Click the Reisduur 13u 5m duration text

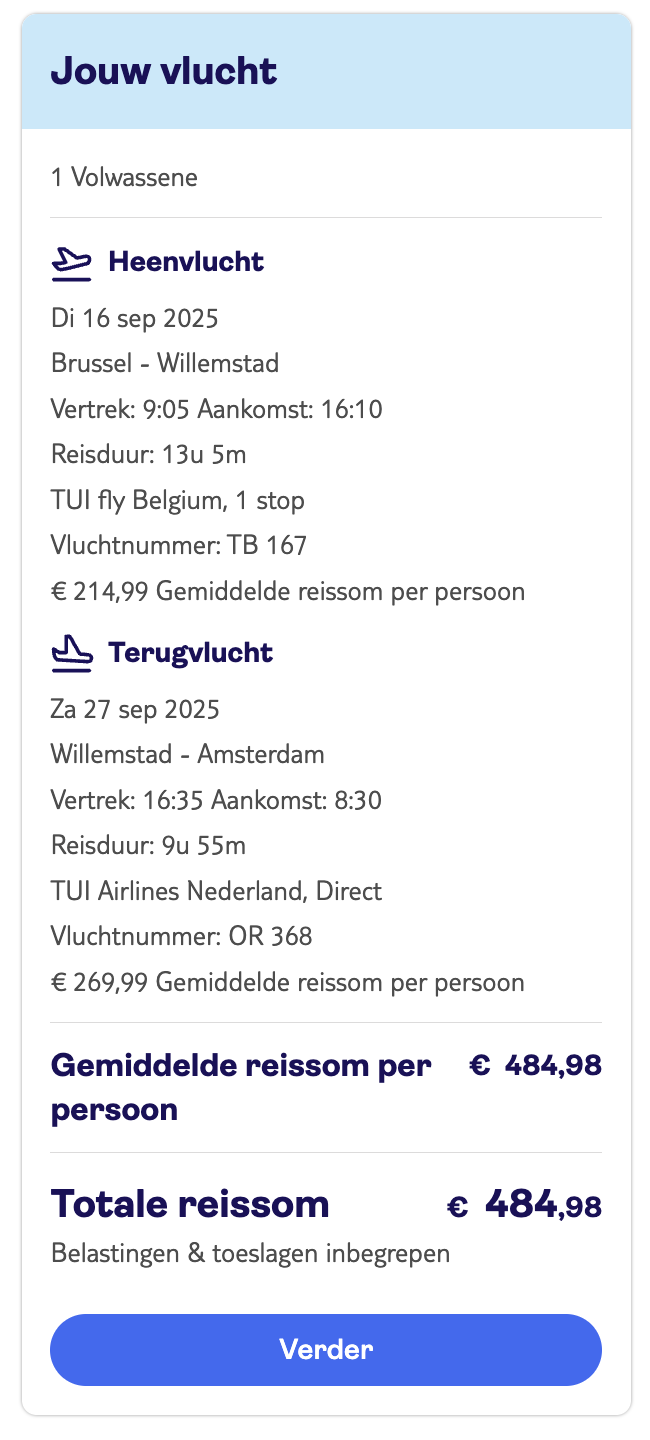[x=141, y=454]
